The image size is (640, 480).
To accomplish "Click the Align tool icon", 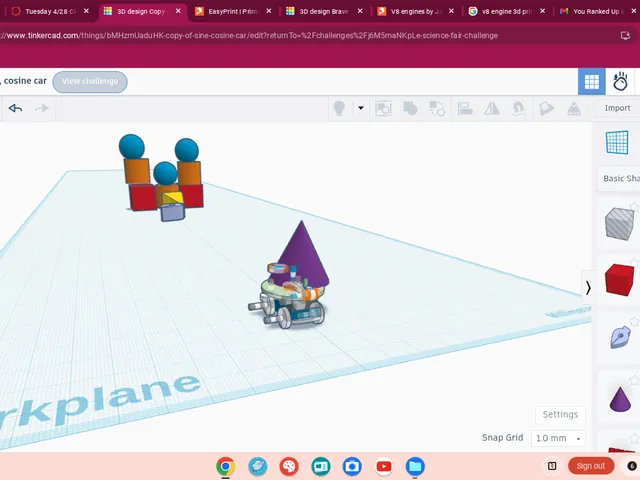I will [x=464, y=108].
